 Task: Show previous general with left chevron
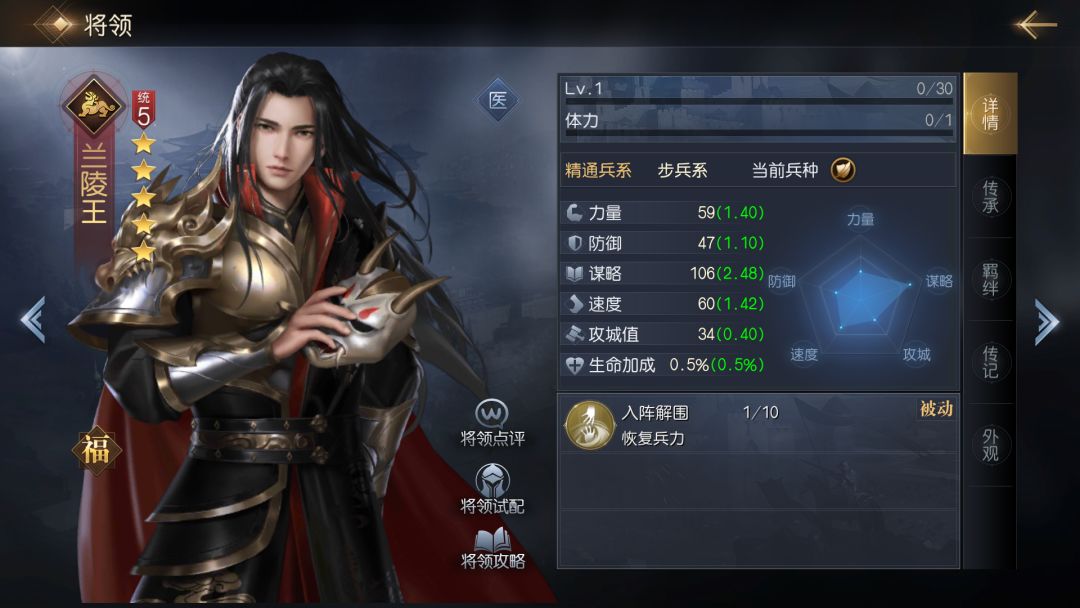tap(33, 319)
